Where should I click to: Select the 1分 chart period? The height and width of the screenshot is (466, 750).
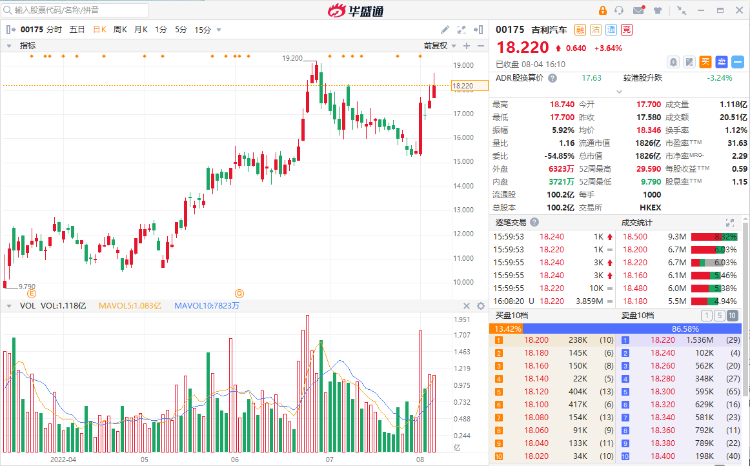point(161,30)
